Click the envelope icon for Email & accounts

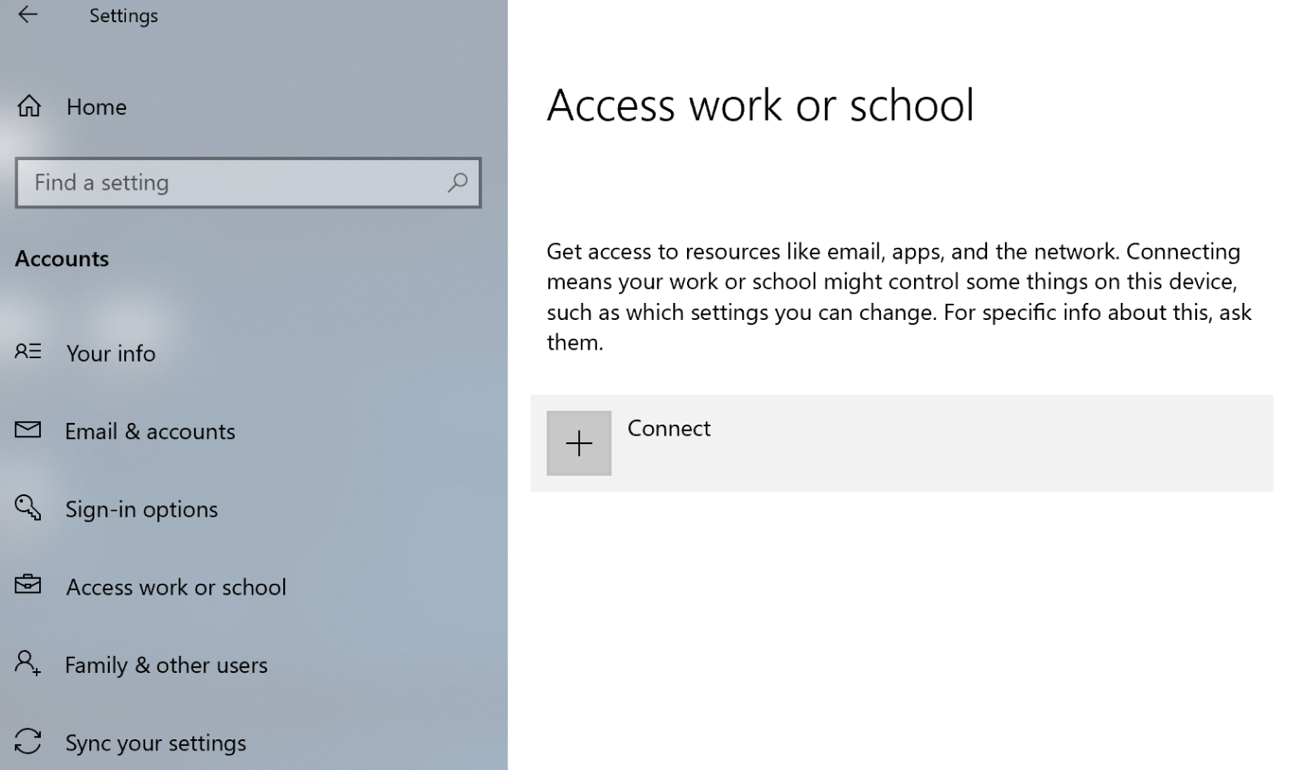tap(28, 430)
